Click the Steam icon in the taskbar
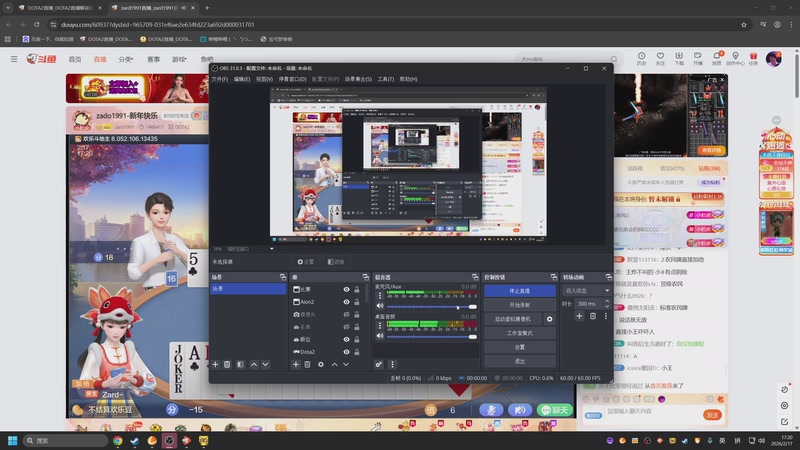 [135, 440]
